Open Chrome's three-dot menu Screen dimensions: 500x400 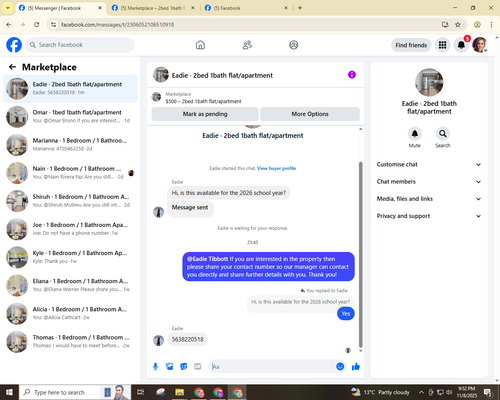click(x=491, y=24)
